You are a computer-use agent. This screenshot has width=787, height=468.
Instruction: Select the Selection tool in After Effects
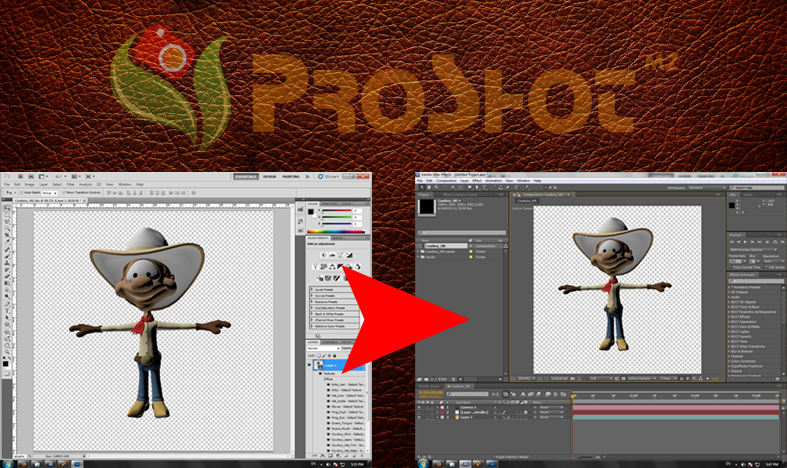[x=422, y=187]
